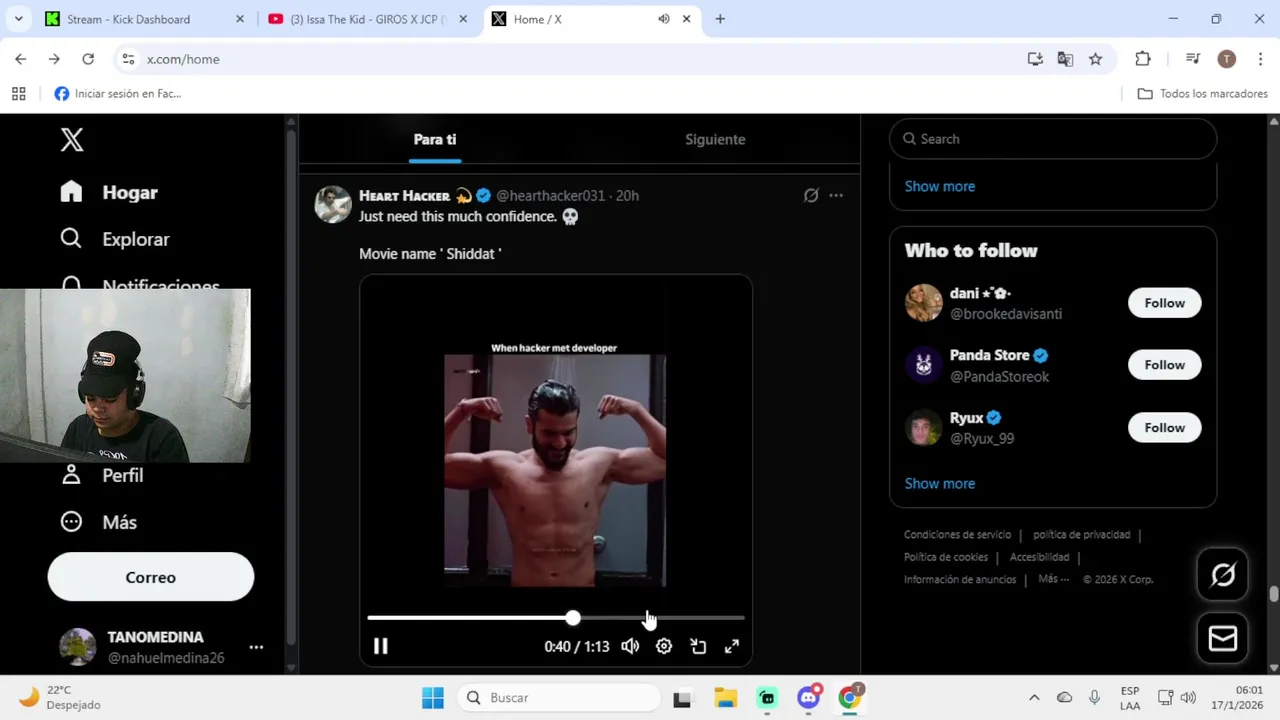Reload the current page

[88, 59]
